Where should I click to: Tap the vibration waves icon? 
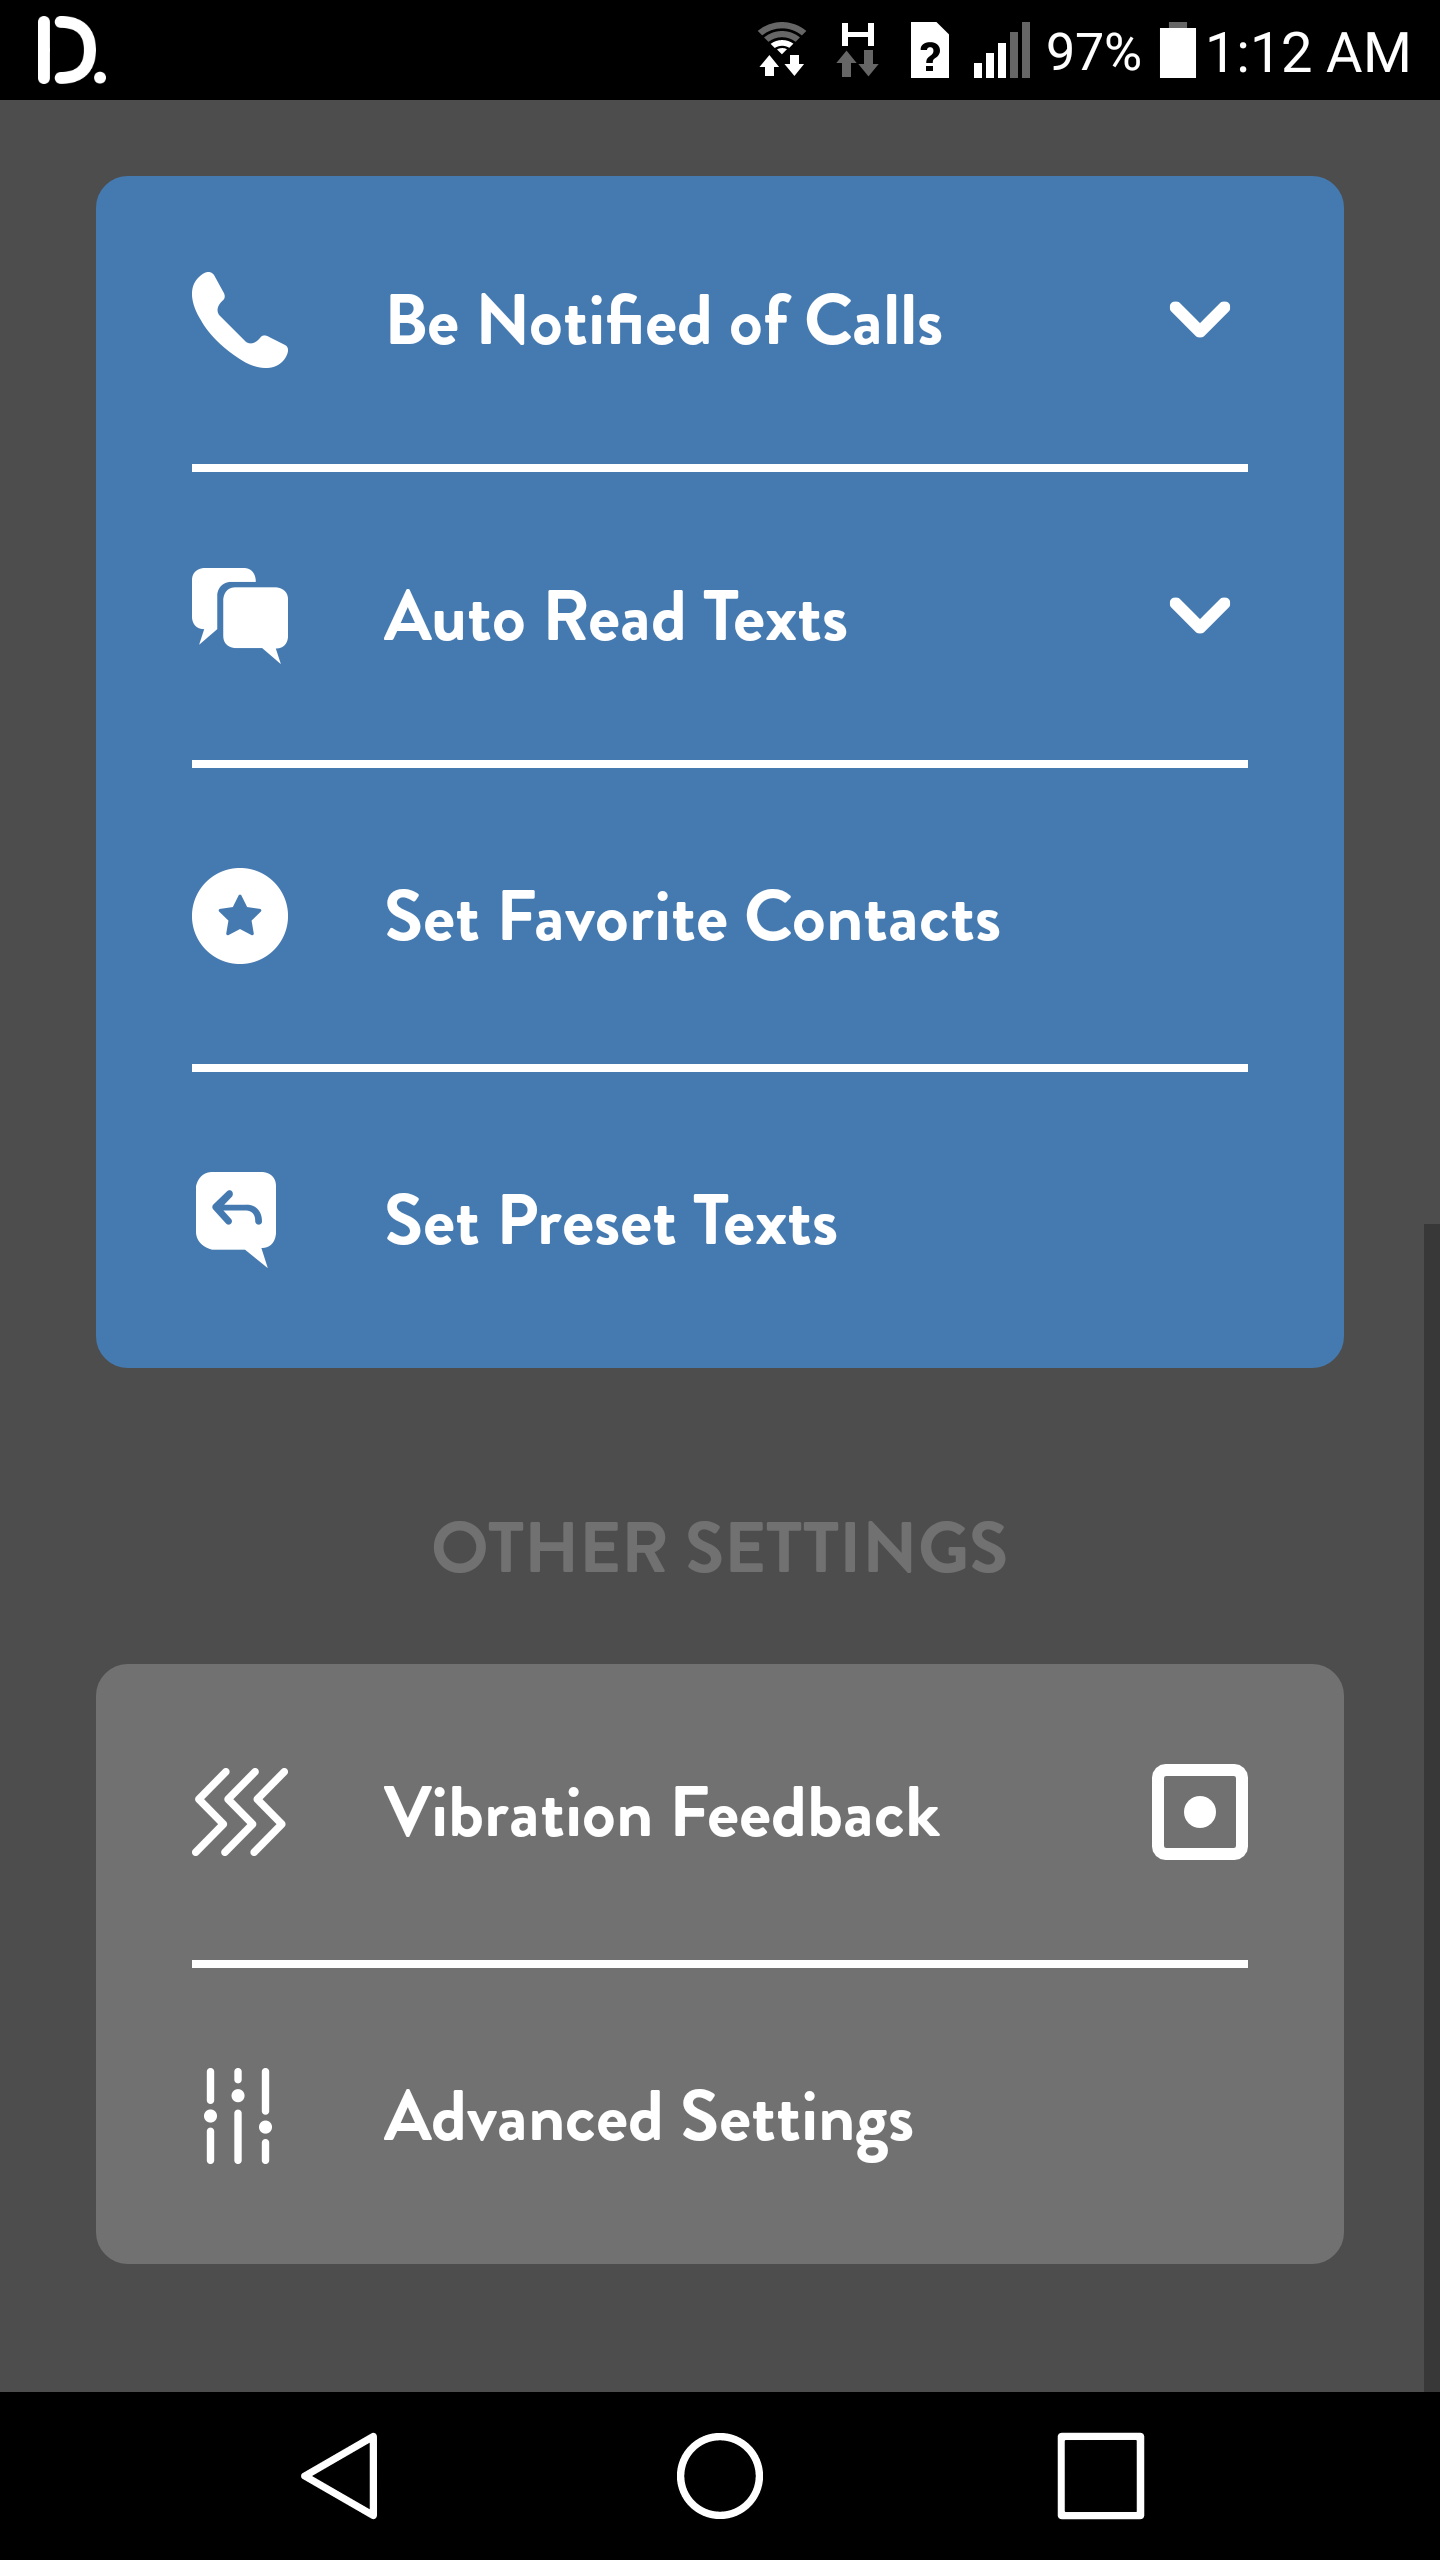tap(240, 1812)
